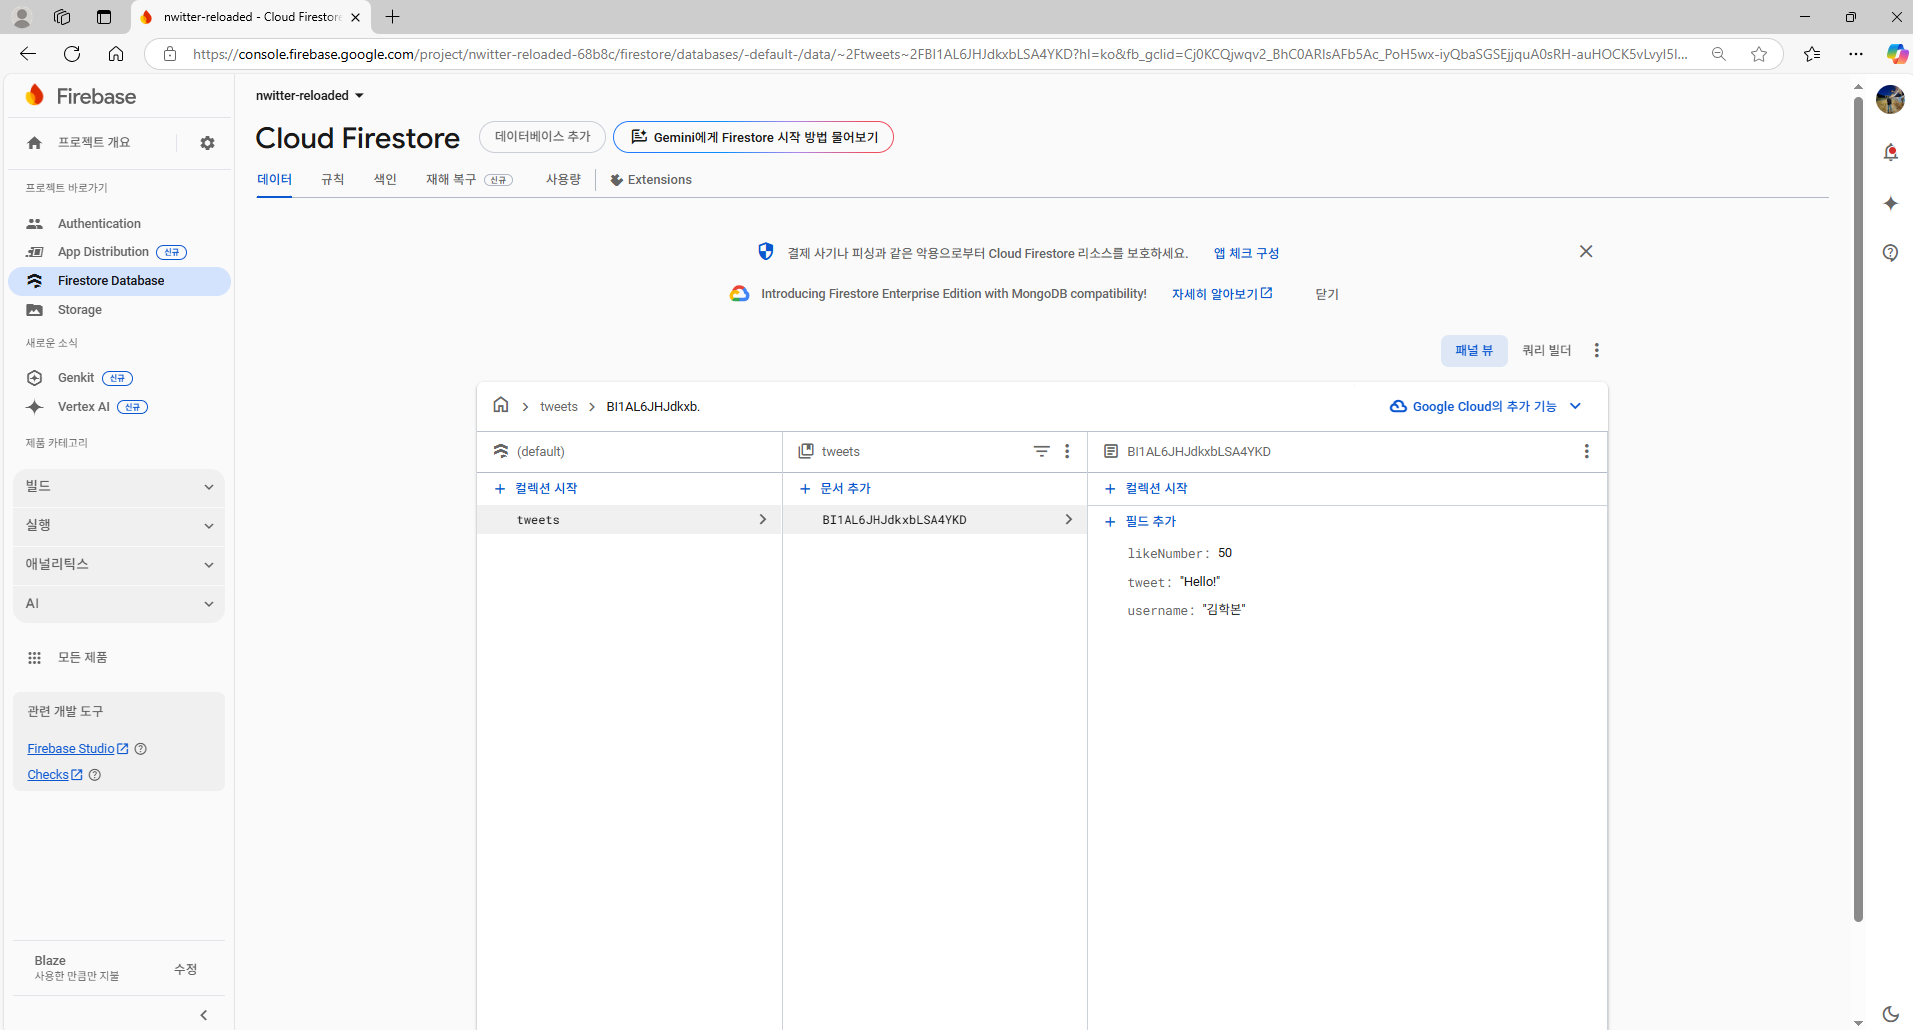
Task: Expand the 빌드 category
Action: point(119,486)
